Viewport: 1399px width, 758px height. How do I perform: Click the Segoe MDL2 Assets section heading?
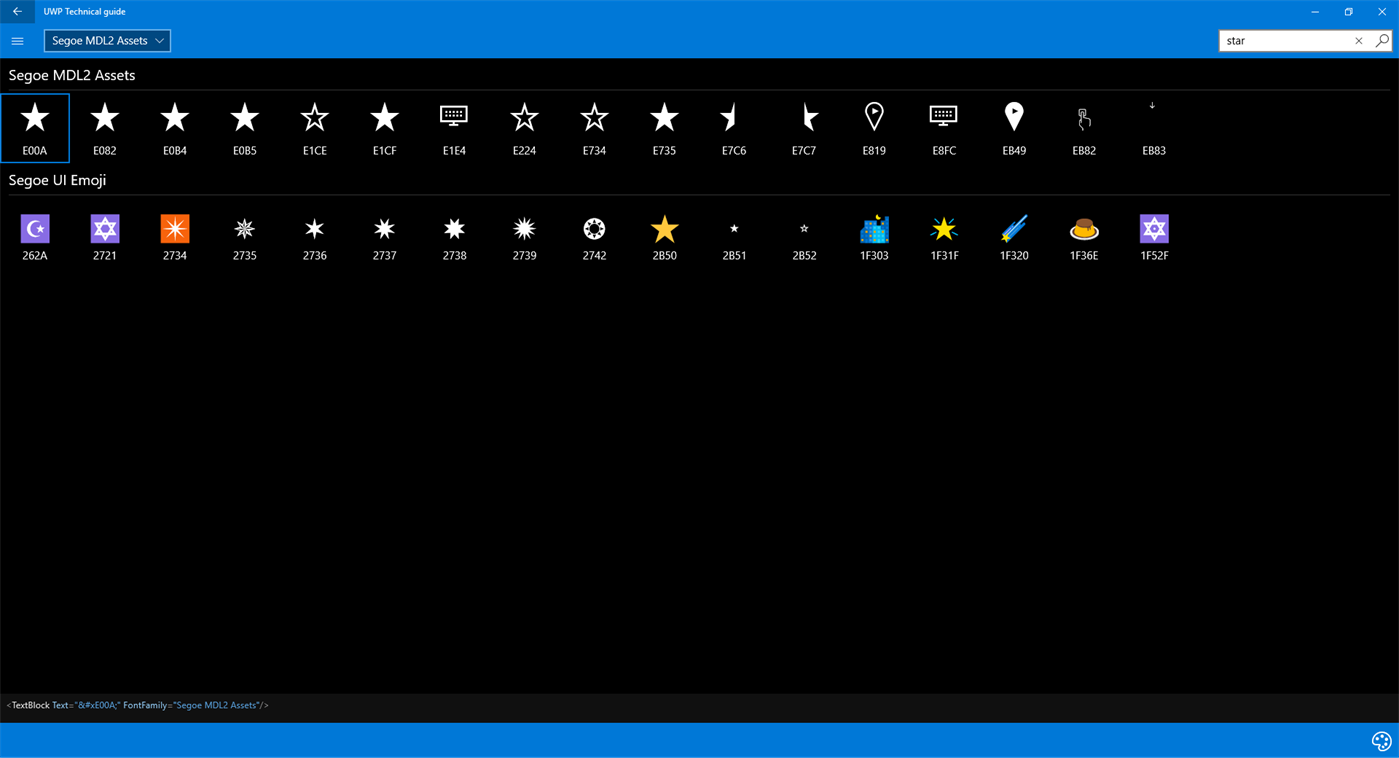point(72,75)
